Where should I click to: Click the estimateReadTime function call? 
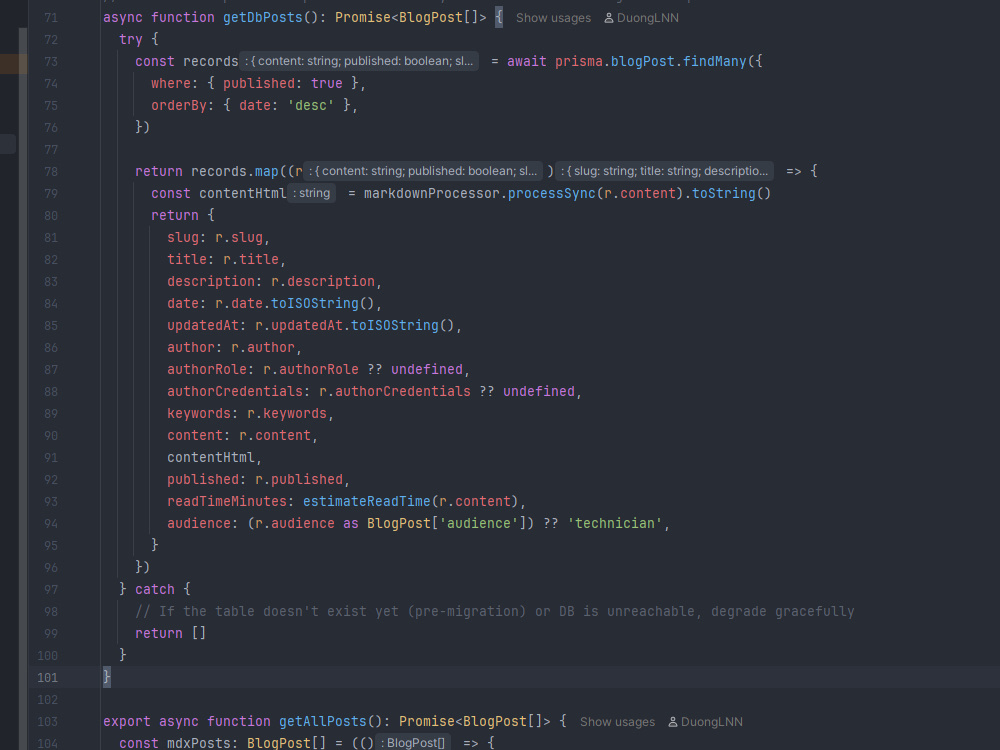(x=367, y=501)
